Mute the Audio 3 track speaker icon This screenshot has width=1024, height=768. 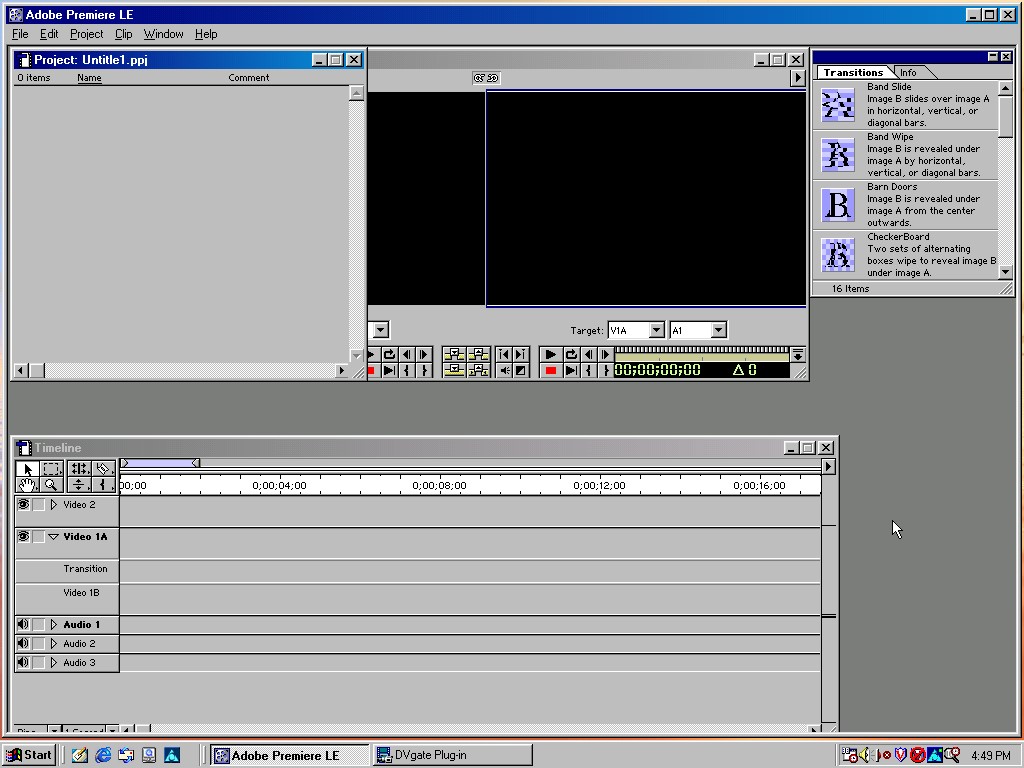pos(24,662)
